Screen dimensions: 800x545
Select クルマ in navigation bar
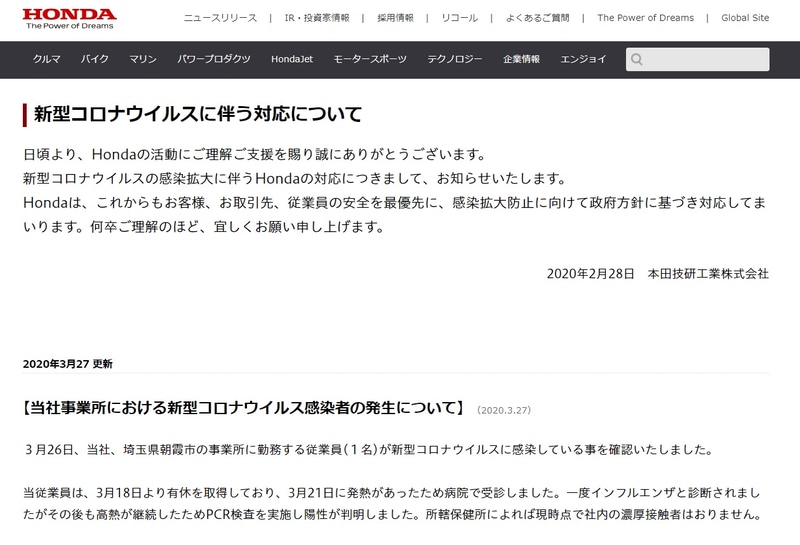(x=46, y=59)
